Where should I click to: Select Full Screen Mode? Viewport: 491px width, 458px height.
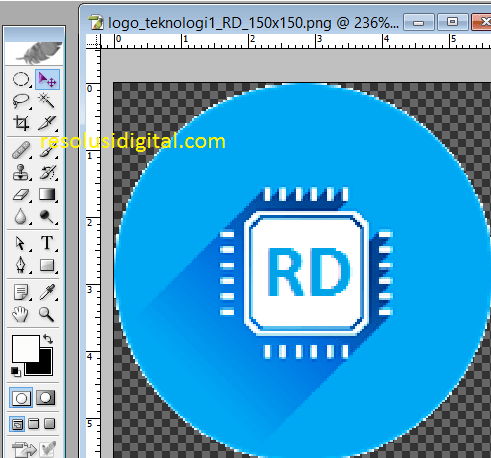click(x=49, y=424)
